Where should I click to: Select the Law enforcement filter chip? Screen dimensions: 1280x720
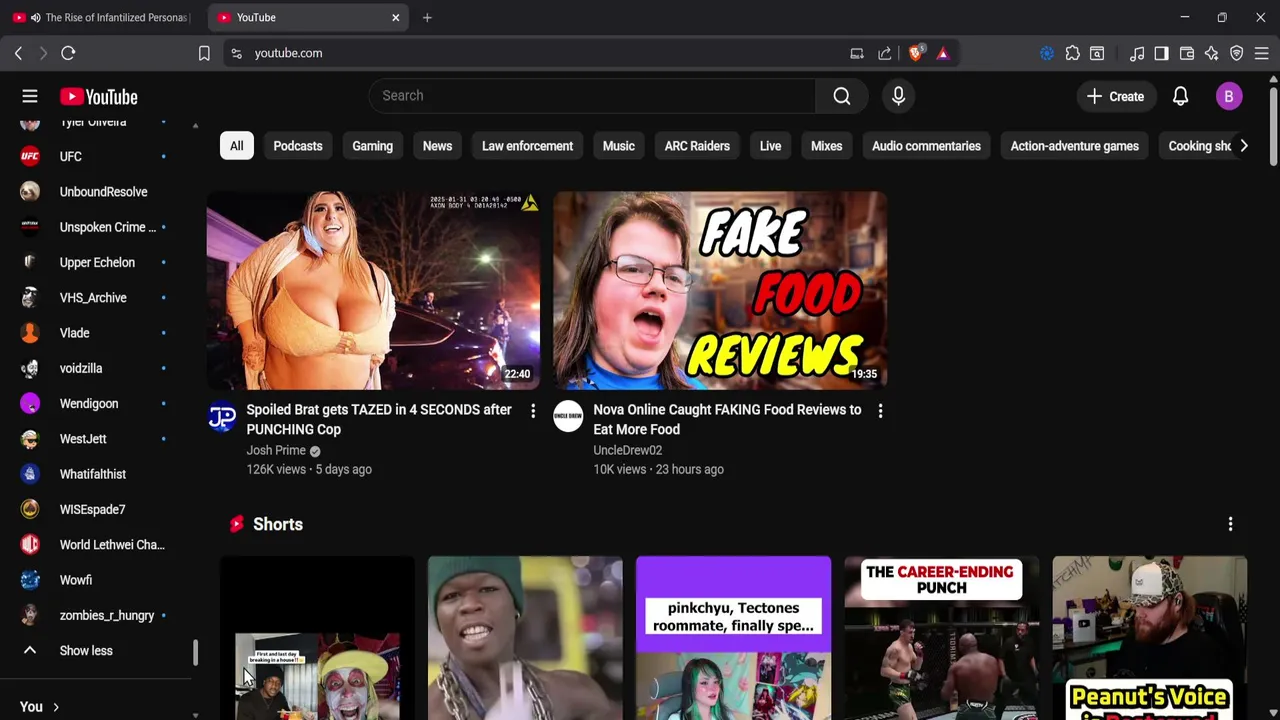tap(527, 146)
